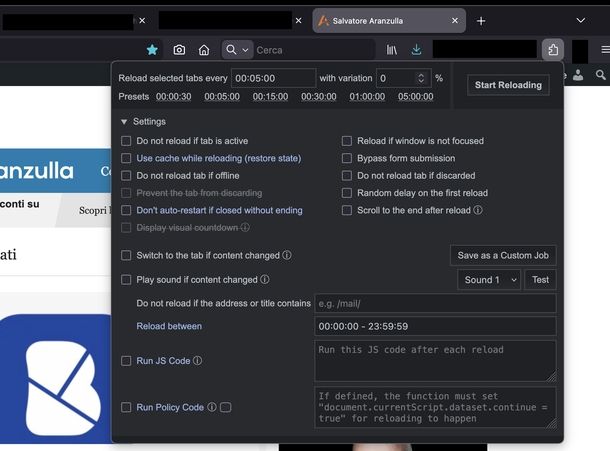
Task: Select the 00:05:00 preset link
Action: tap(222, 97)
